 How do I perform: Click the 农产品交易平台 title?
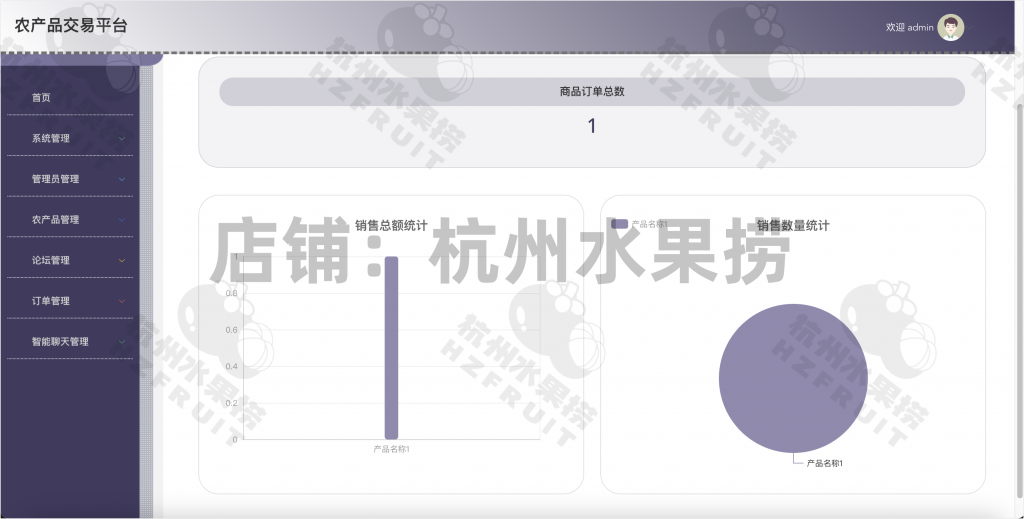tap(71, 25)
